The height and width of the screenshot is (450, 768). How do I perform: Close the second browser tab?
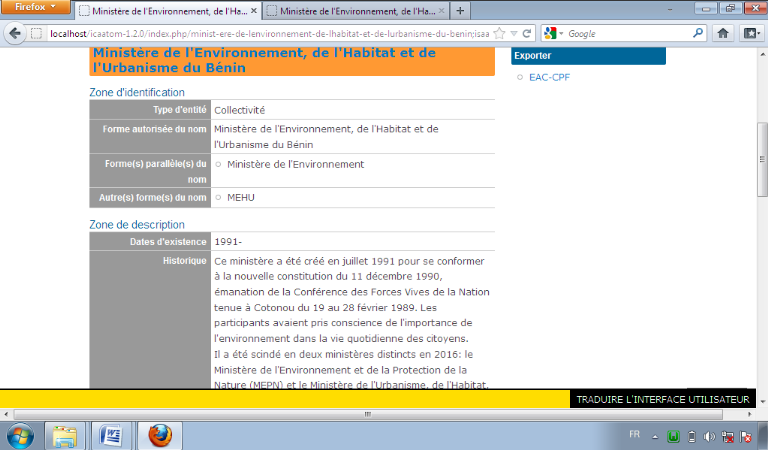coord(441,10)
